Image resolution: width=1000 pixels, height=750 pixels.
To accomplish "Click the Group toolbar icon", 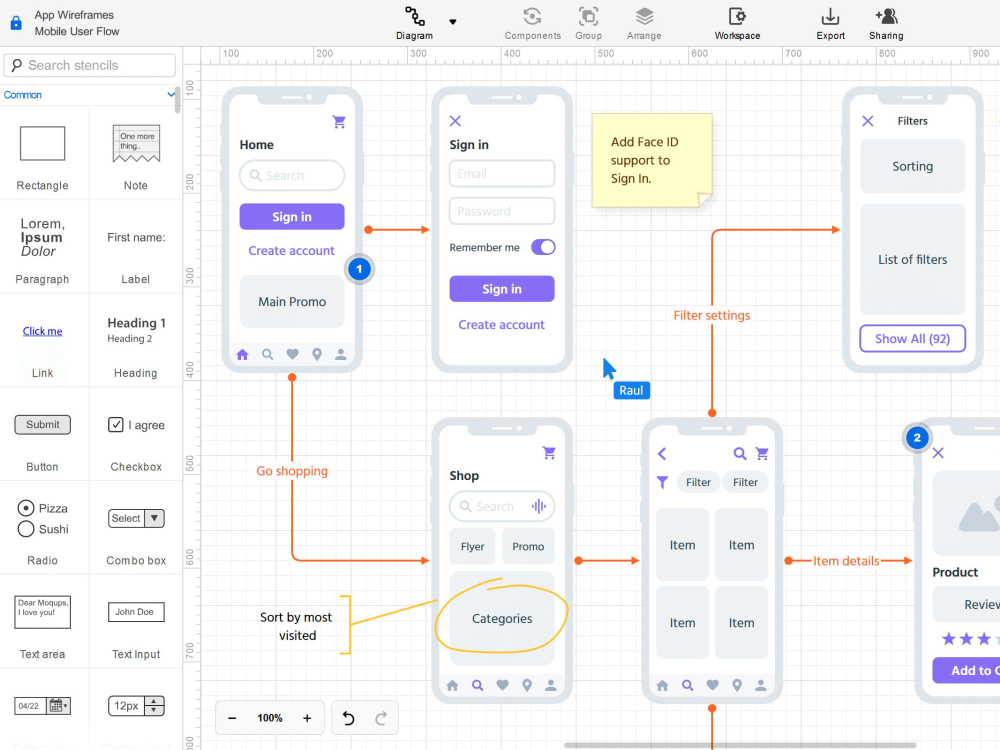I will coord(588,23).
